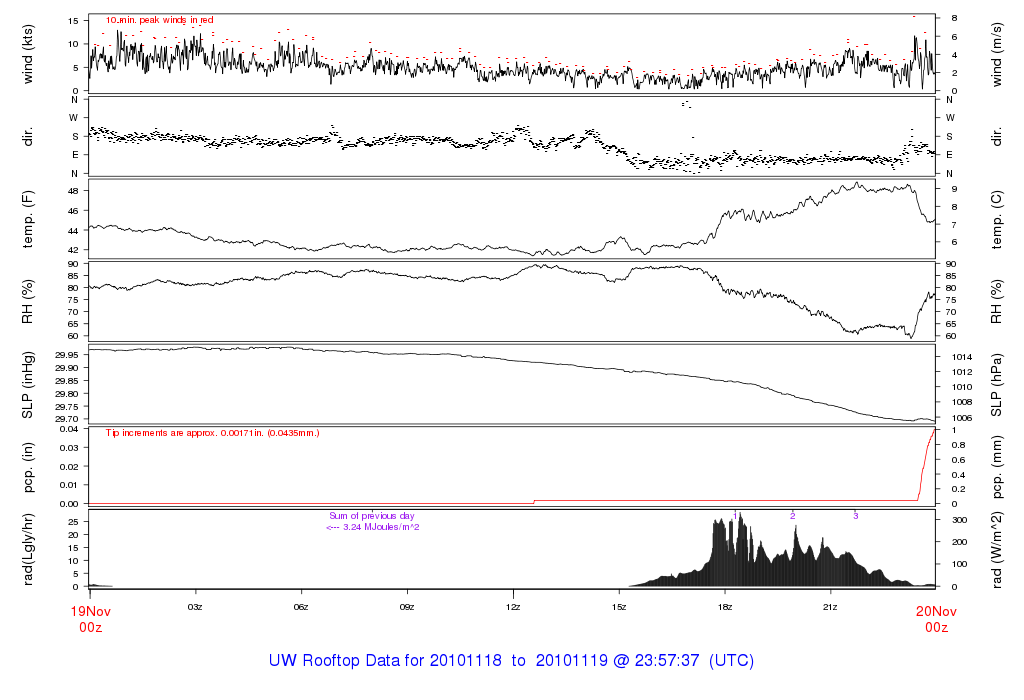Click the '19Nov' start date label
The width and height of the screenshot is (1024, 700).
91,611
